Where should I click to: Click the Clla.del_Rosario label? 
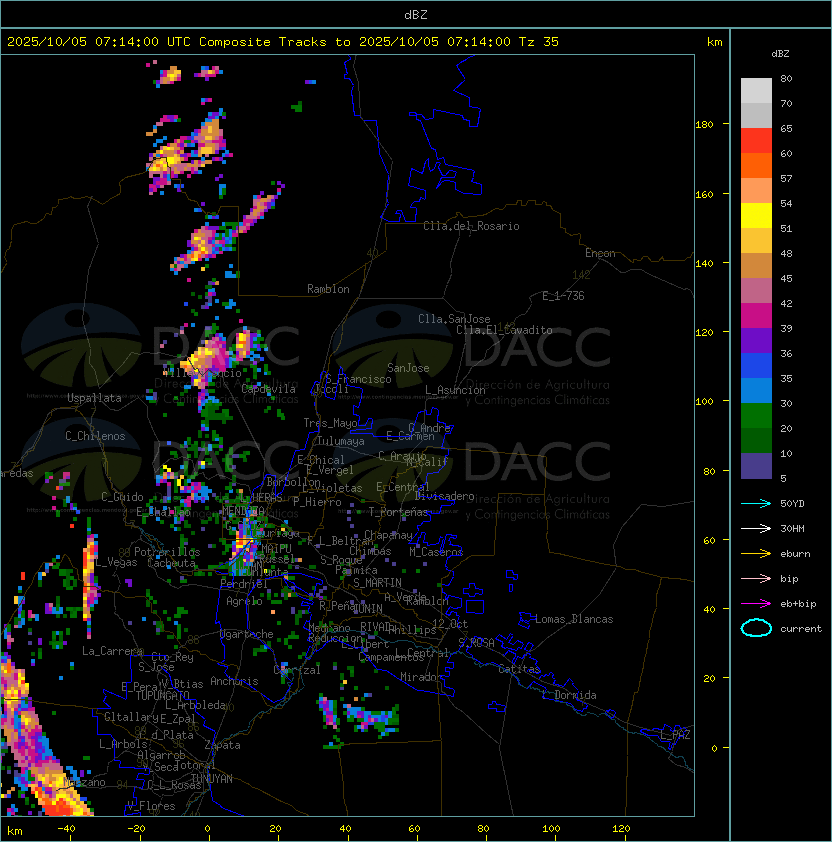tap(471, 226)
